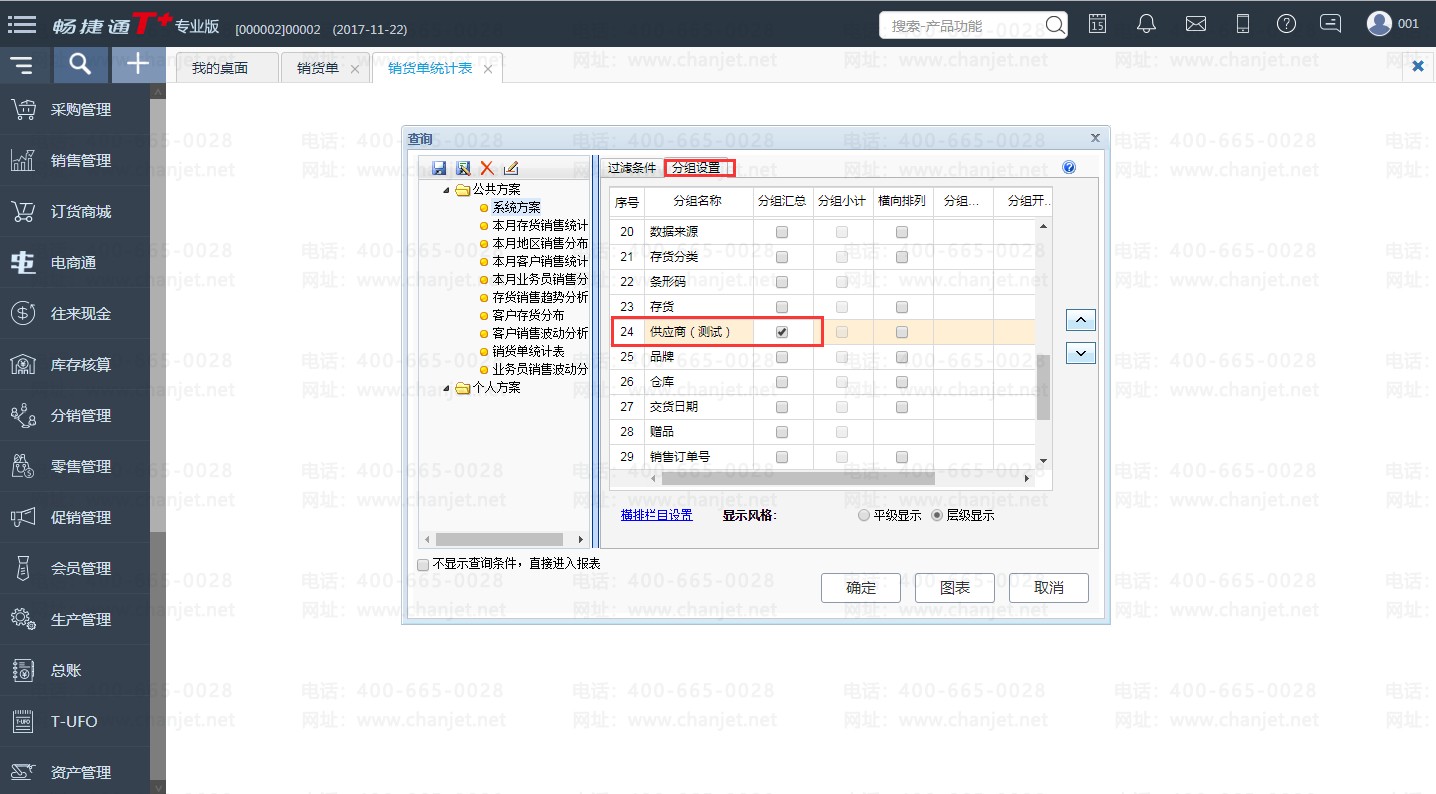This screenshot has width=1436, height=794.
Task: Check 分组汇总 for 条形码
Action: (x=782, y=282)
